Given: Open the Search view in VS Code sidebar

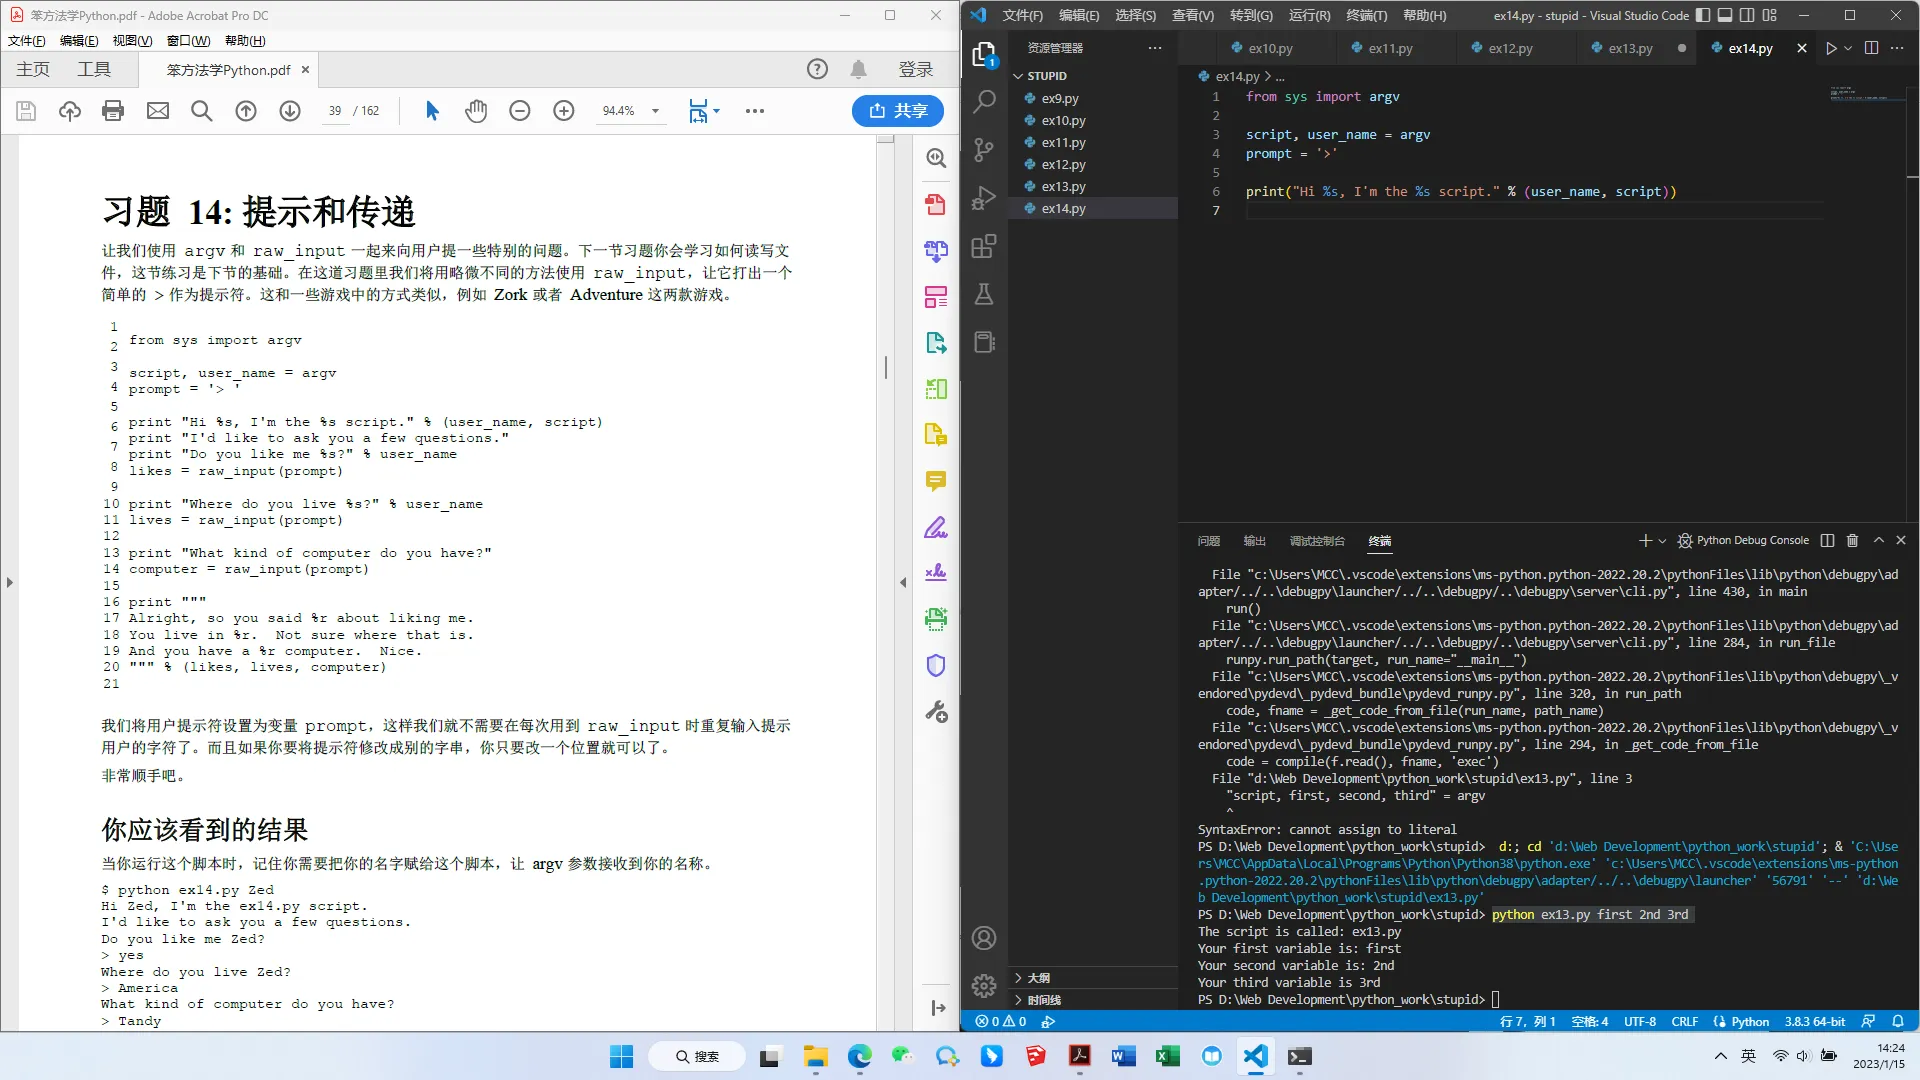Looking at the screenshot, I should pyautogui.click(x=985, y=101).
